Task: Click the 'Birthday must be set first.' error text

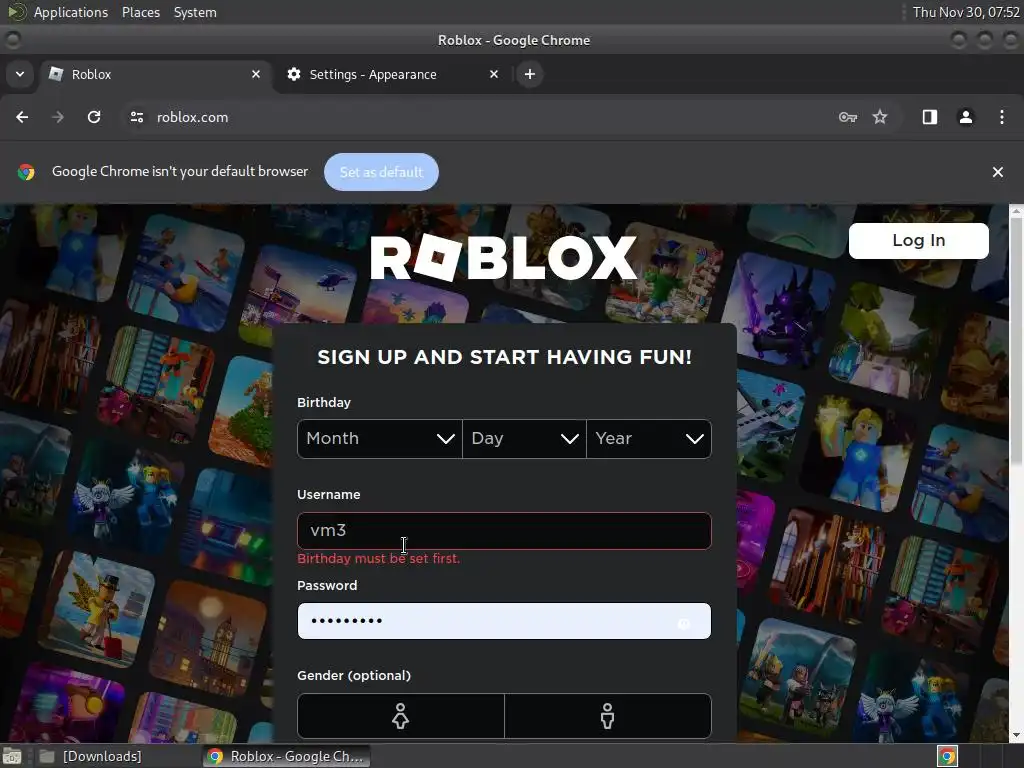Action: (378, 558)
